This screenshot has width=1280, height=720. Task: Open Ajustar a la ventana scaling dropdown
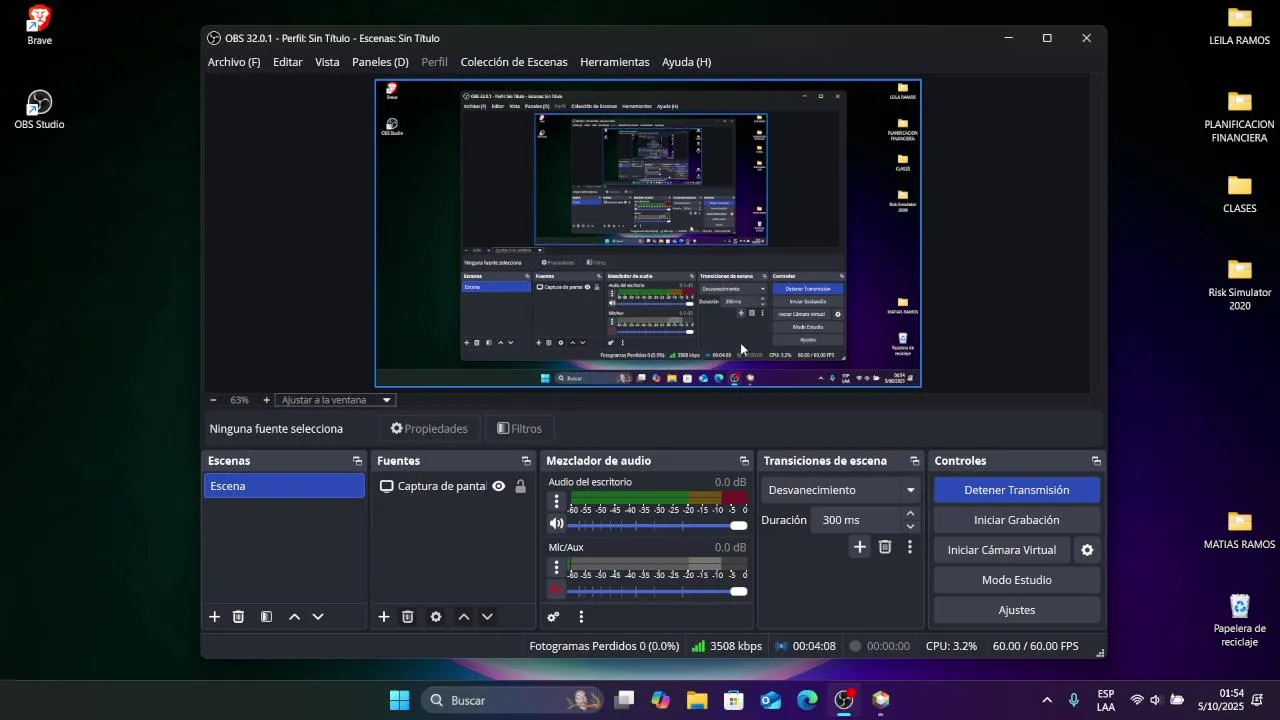tap(336, 400)
